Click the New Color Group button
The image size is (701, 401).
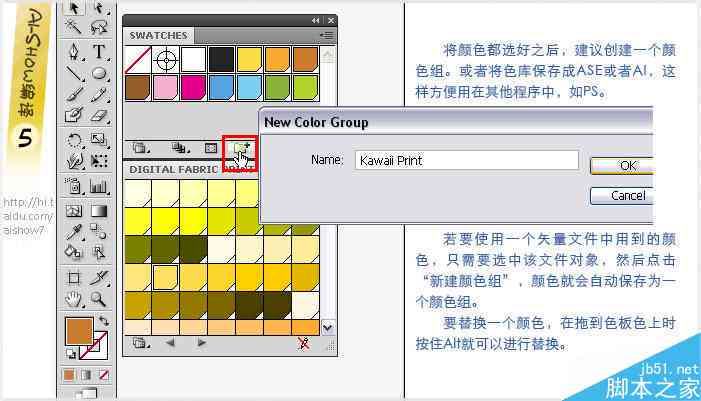241,149
